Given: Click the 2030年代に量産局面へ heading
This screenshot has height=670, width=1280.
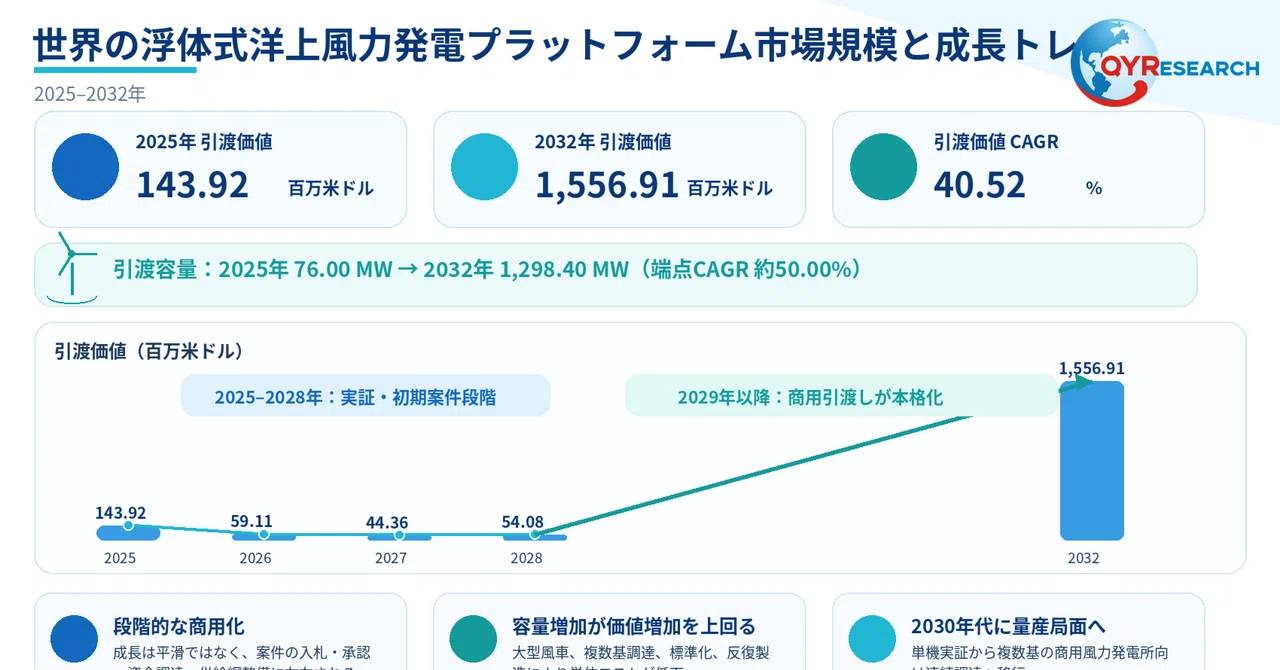Looking at the screenshot, I should tap(1008, 627).
